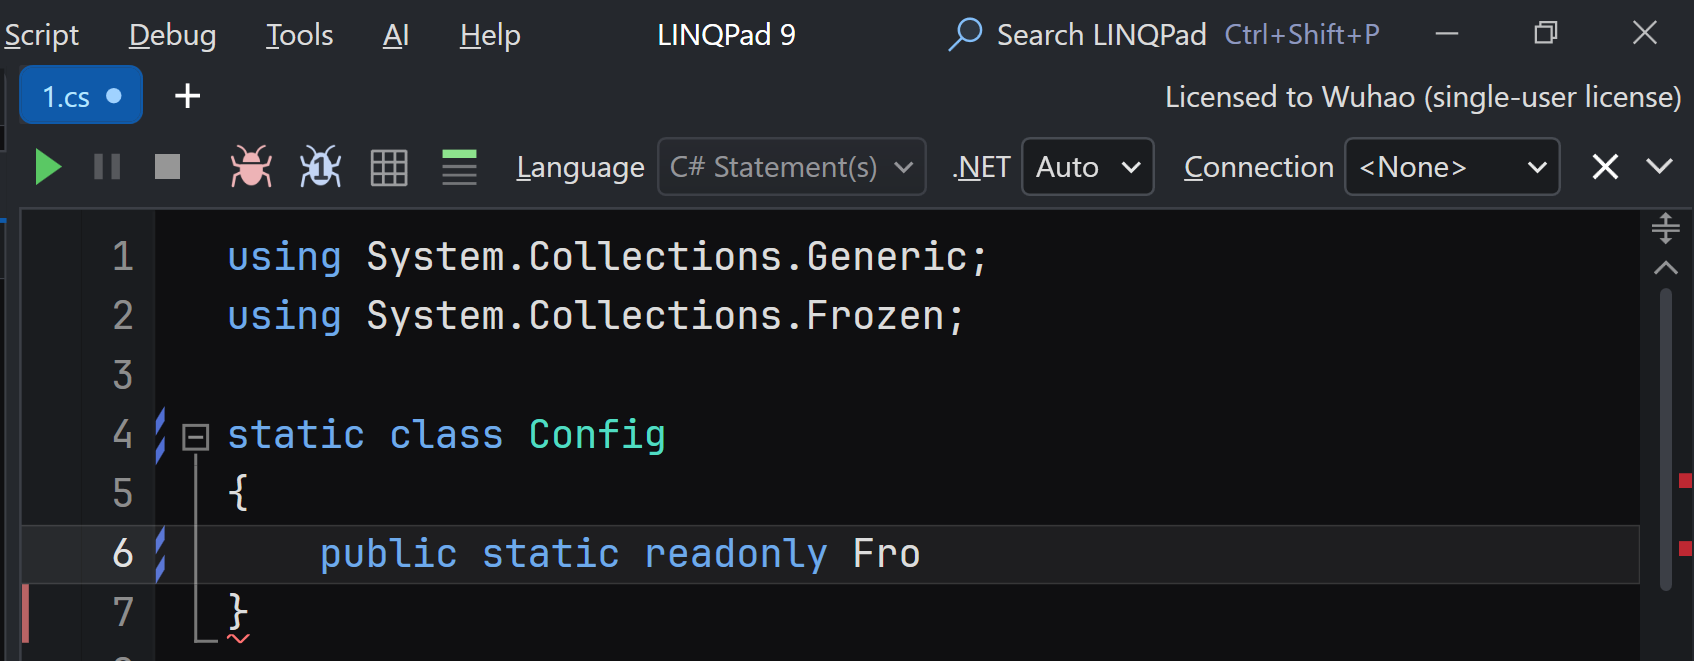The width and height of the screenshot is (1694, 661).
Task: Expand the chevron next to the query close icon
Action: 1659,166
